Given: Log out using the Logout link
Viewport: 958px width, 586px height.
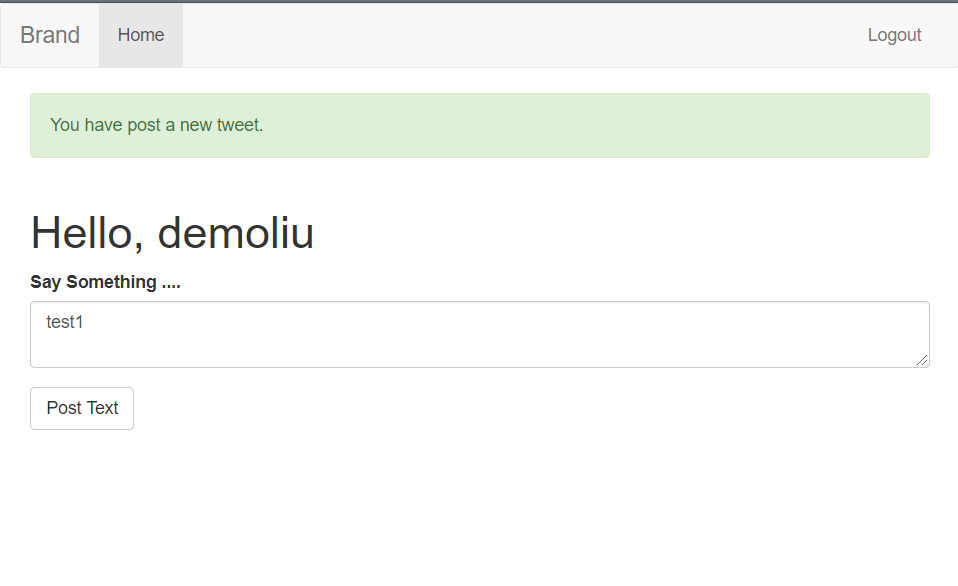Looking at the screenshot, I should (894, 35).
